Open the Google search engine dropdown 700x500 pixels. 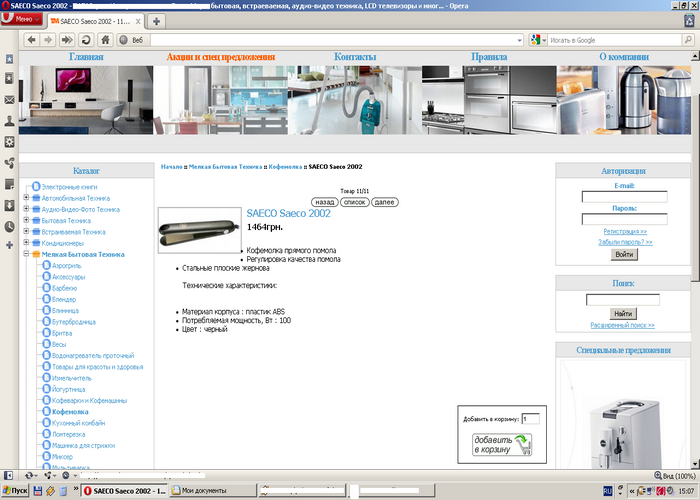[x=538, y=40]
